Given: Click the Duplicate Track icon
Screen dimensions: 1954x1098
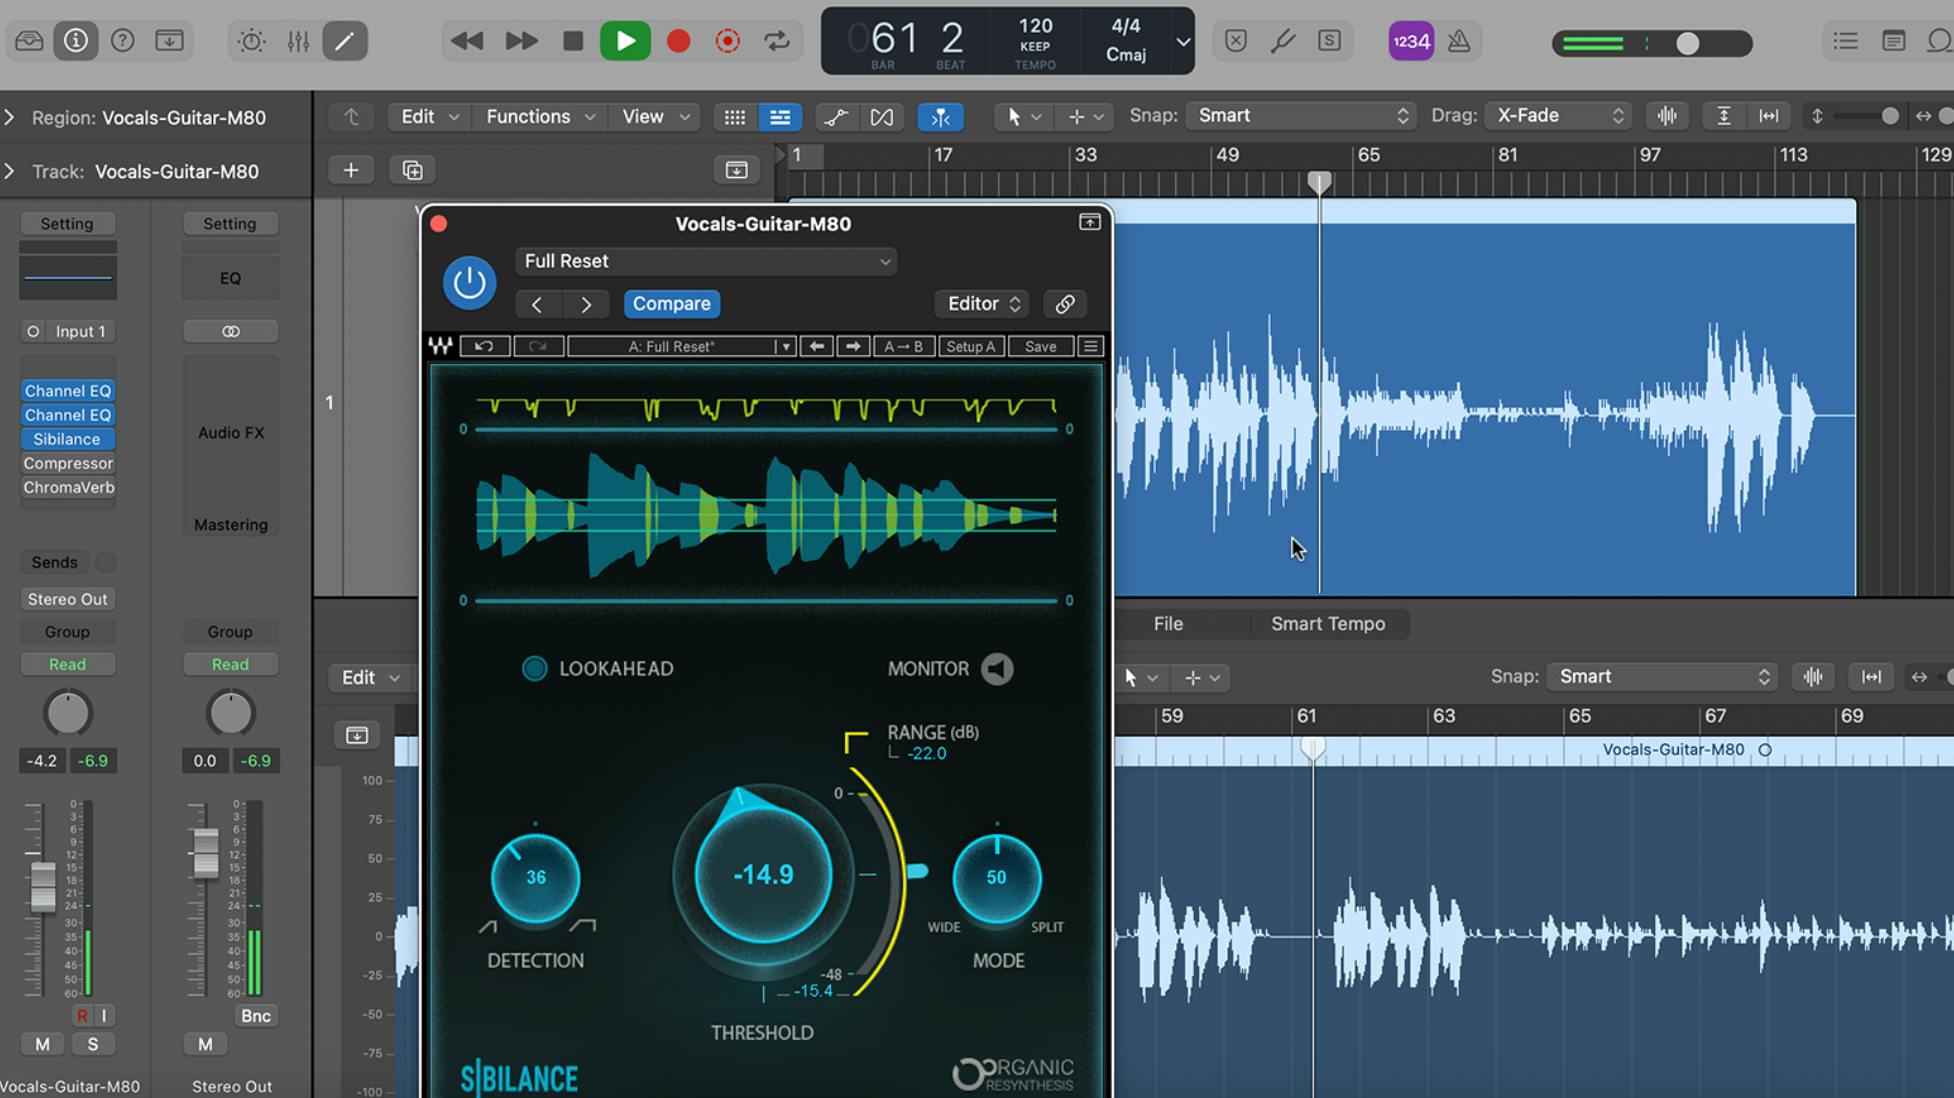Looking at the screenshot, I should (412, 170).
